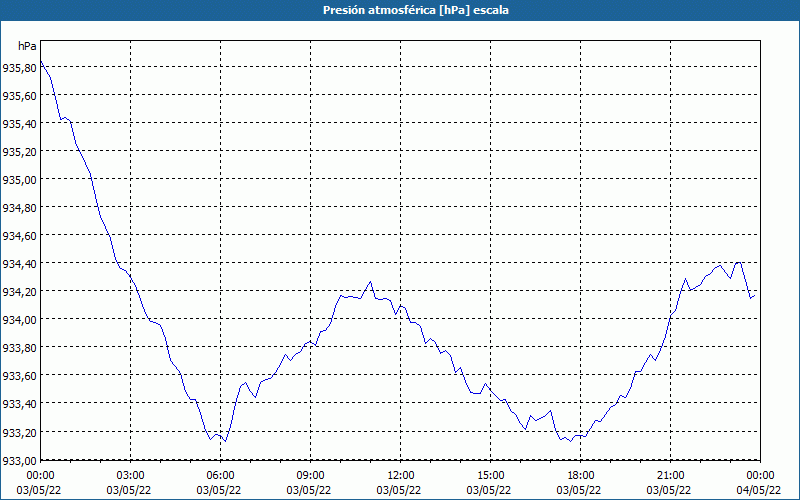The height and width of the screenshot is (500, 800).
Task: Click the 935,20 y-axis value
Action: pyautogui.click(x=18, y=152)
